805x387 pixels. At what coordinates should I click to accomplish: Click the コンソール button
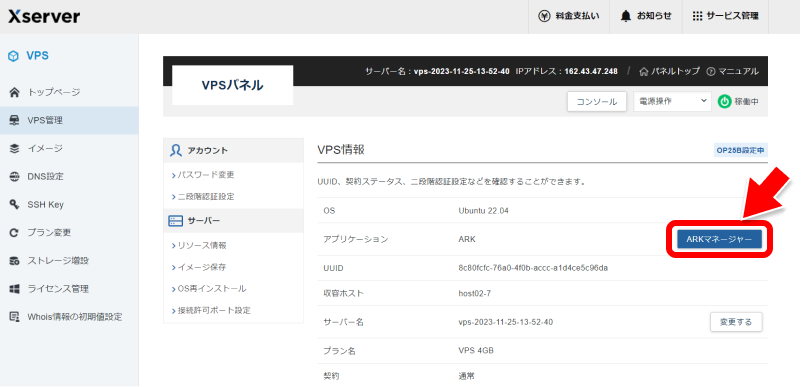597,102
